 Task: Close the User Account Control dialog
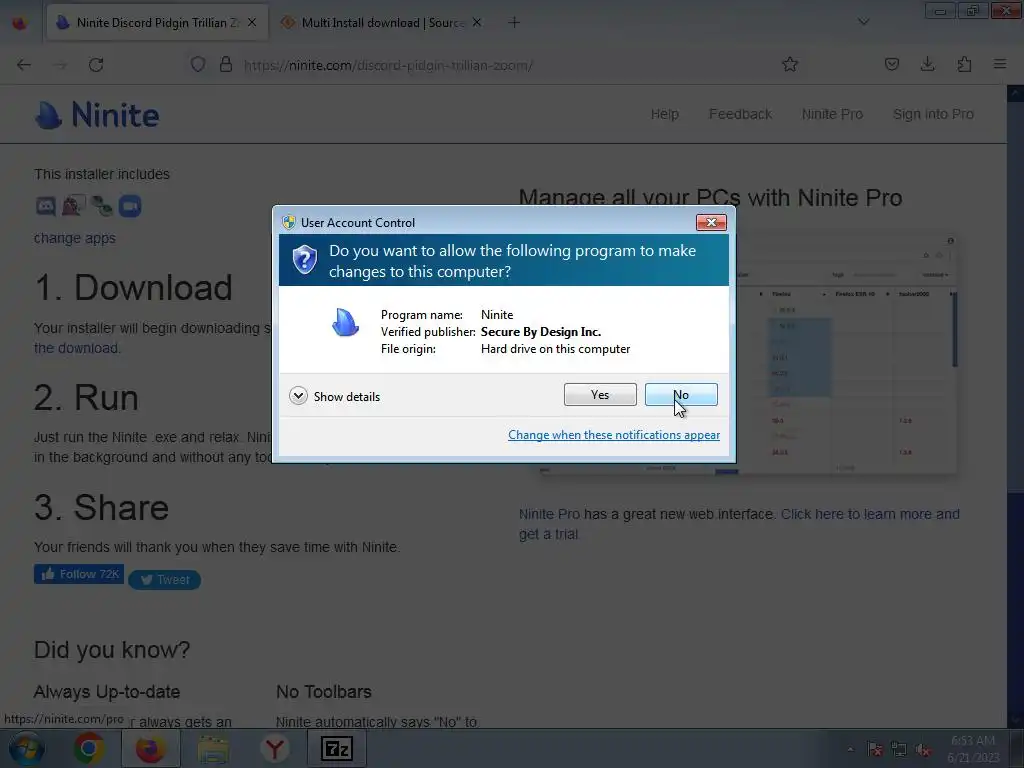click(x=711, y=223)
